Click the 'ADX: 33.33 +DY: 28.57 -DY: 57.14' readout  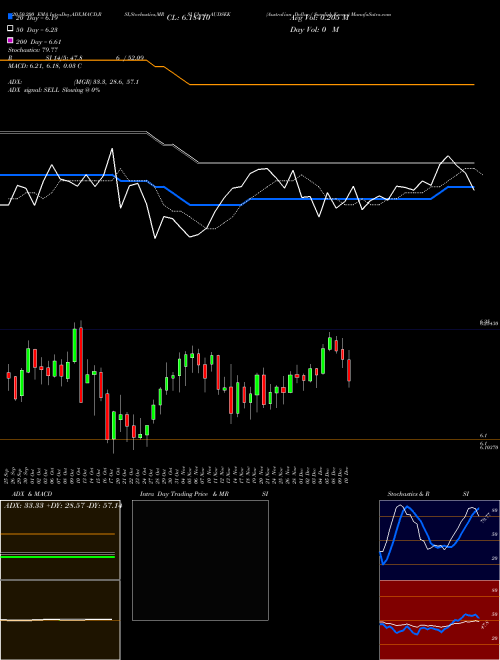click(63, 506)
